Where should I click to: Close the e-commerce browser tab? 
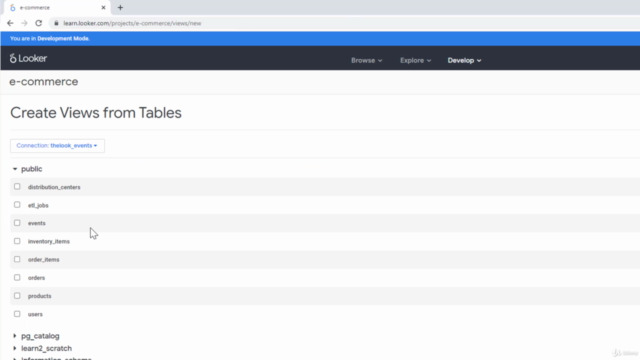[103, 7]
